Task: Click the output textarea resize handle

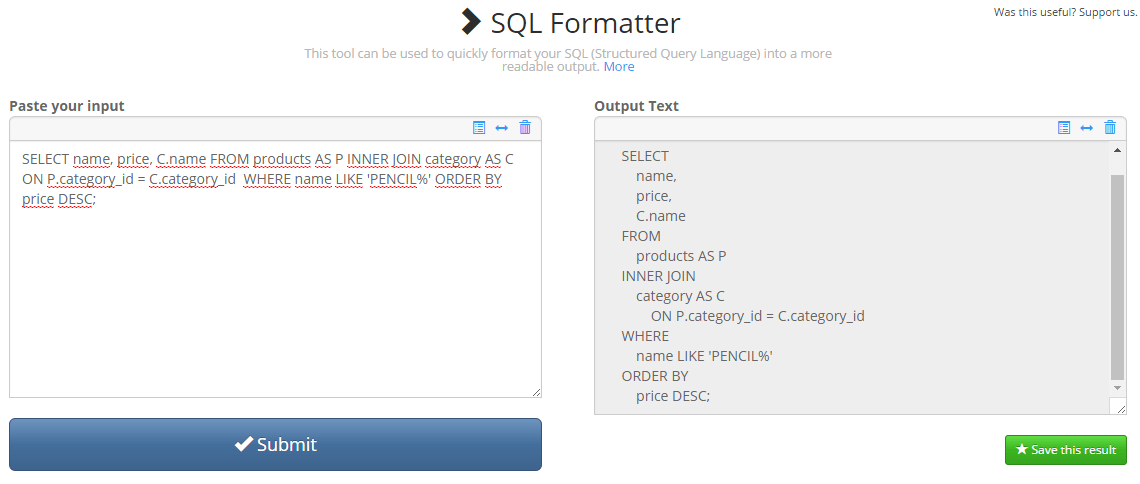Action: pos(1121,409)
